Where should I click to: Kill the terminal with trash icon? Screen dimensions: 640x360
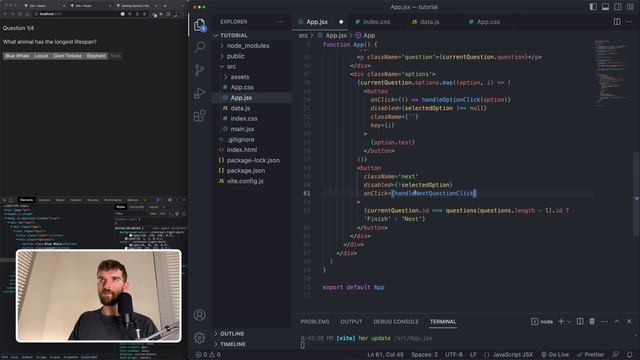(x=592, y=322)
